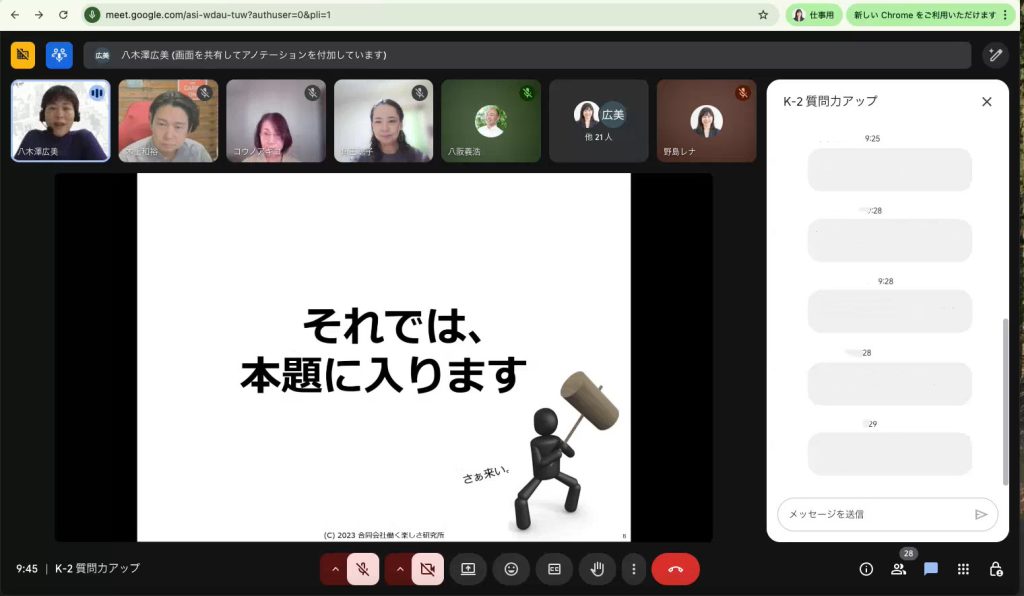This screenshot has height=596, width=1024.
Task: Expand the audio settings chevron
Action: click(334, 569)
